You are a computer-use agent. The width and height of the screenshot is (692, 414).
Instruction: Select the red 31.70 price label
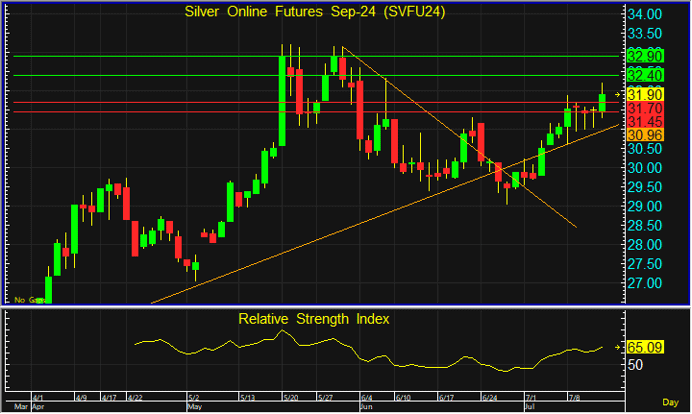click(647, 107)
